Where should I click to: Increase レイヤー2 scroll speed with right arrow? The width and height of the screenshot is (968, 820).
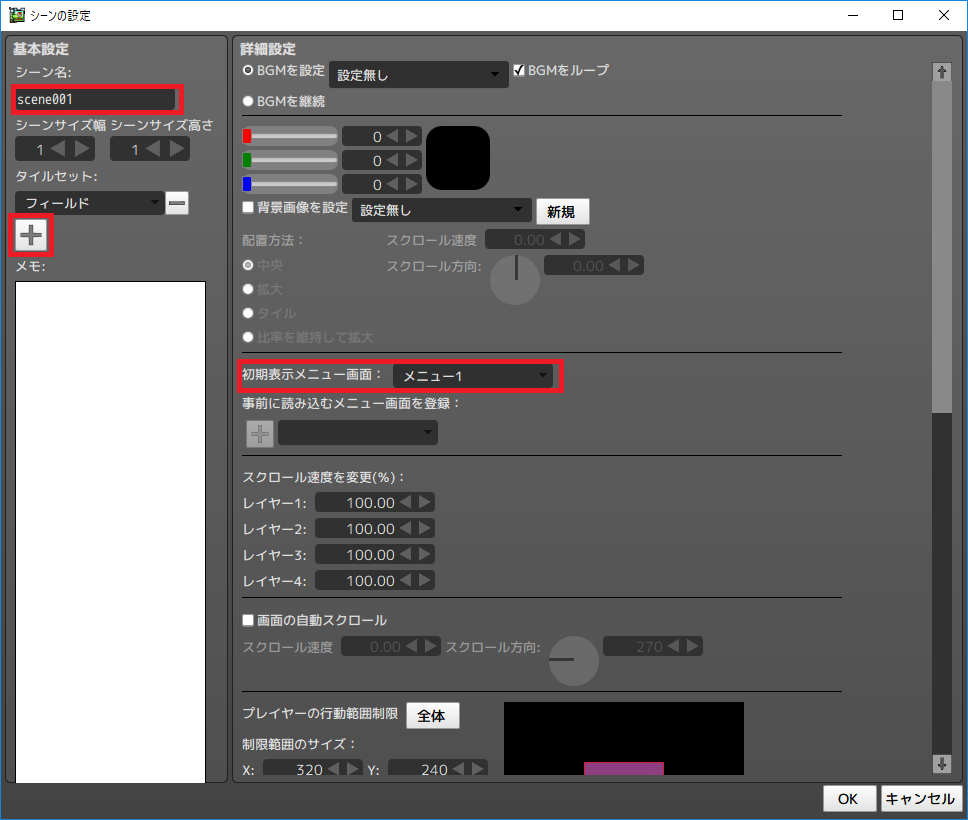point(423,528)
